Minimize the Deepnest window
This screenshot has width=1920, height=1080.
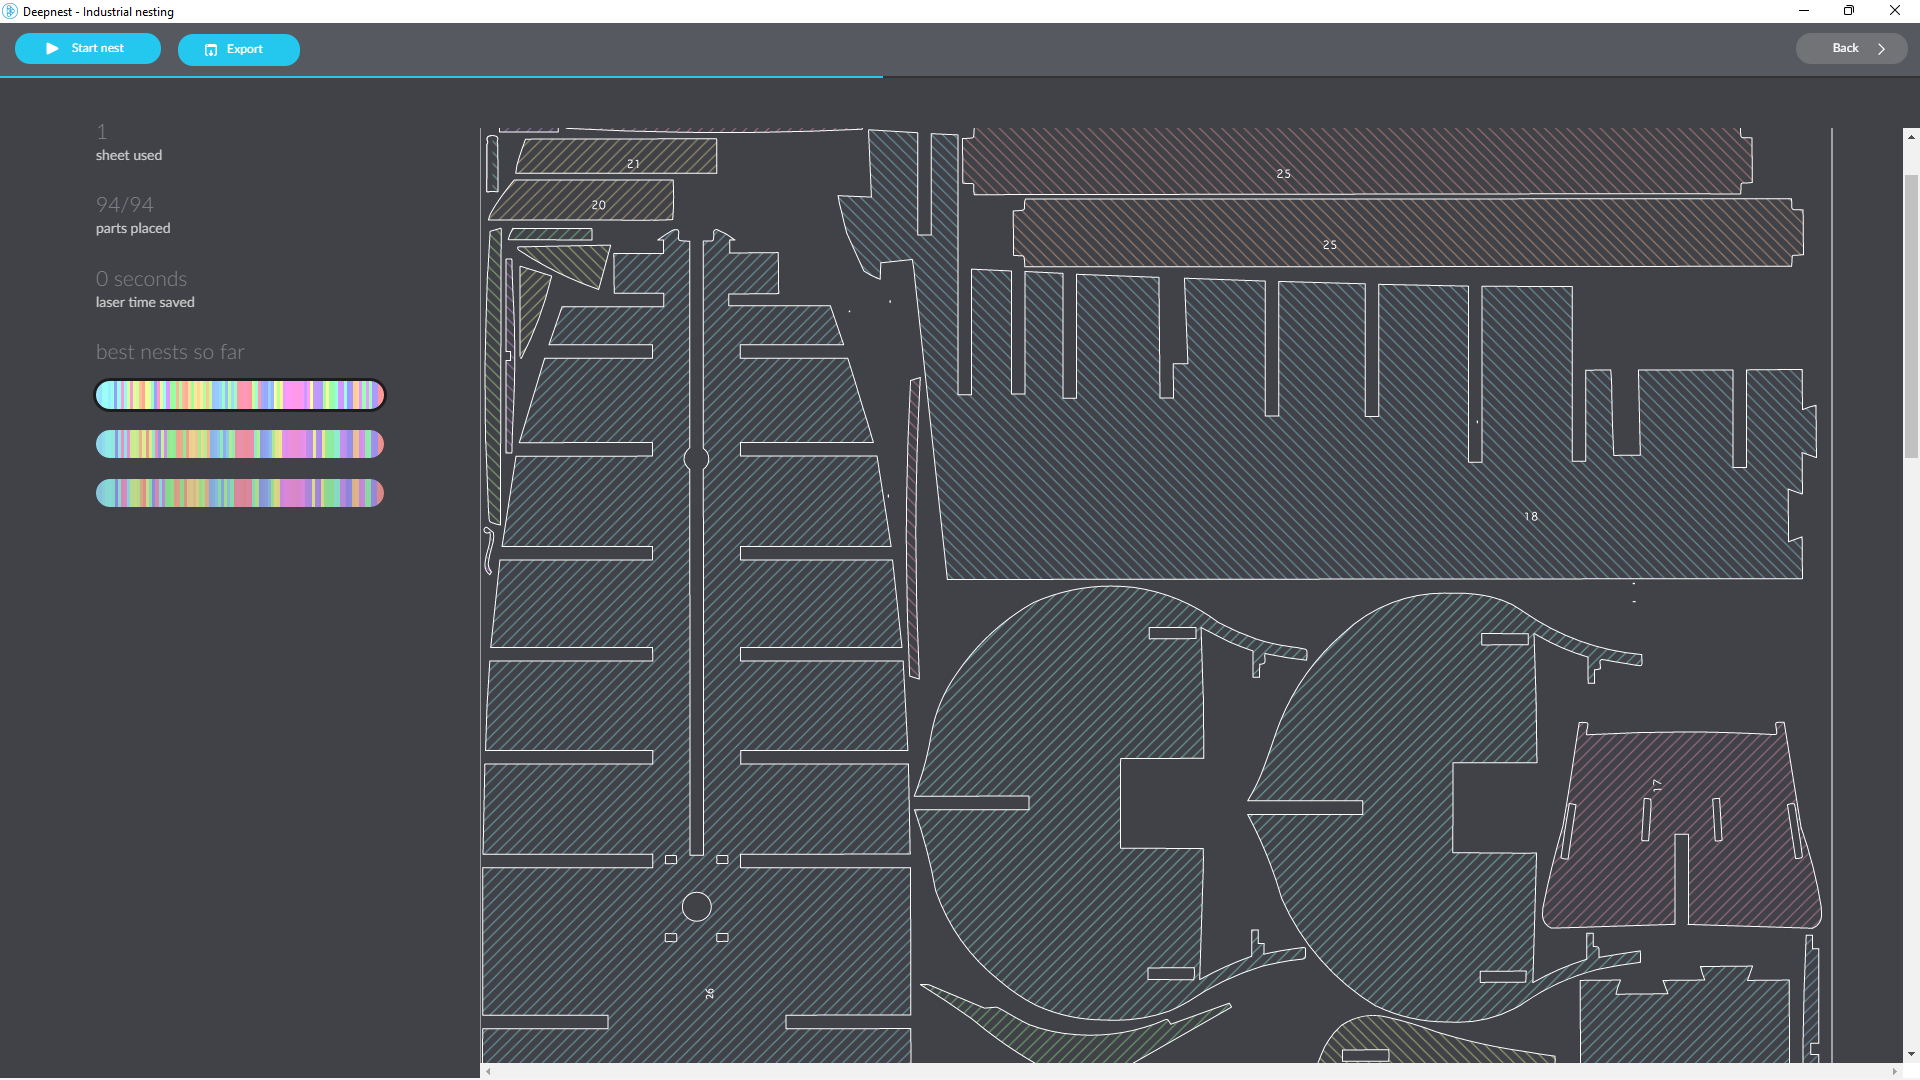tap(1804, 11)
